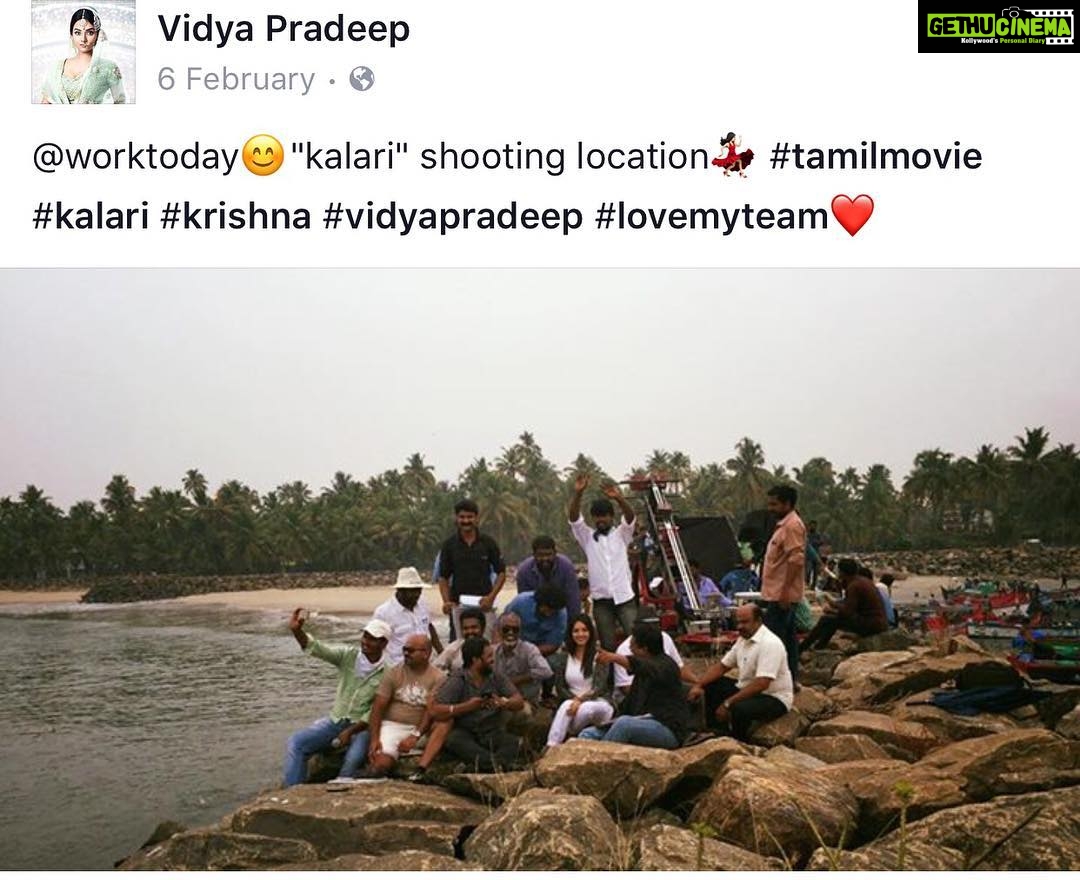Image resolution: width=1080 pixels, height=880 pixels.
Task: Open the #krishna hashtag
Action: [x=236, y=216]
